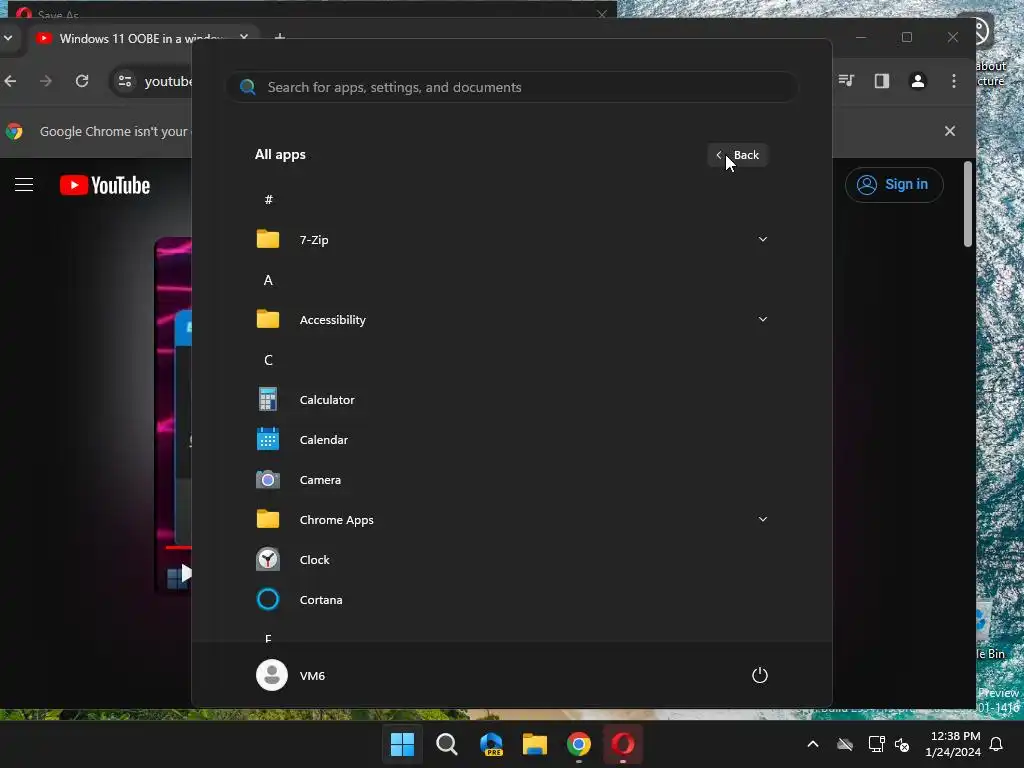
Task: Go Back to pinned apps
Action: [x=738, y=155]
